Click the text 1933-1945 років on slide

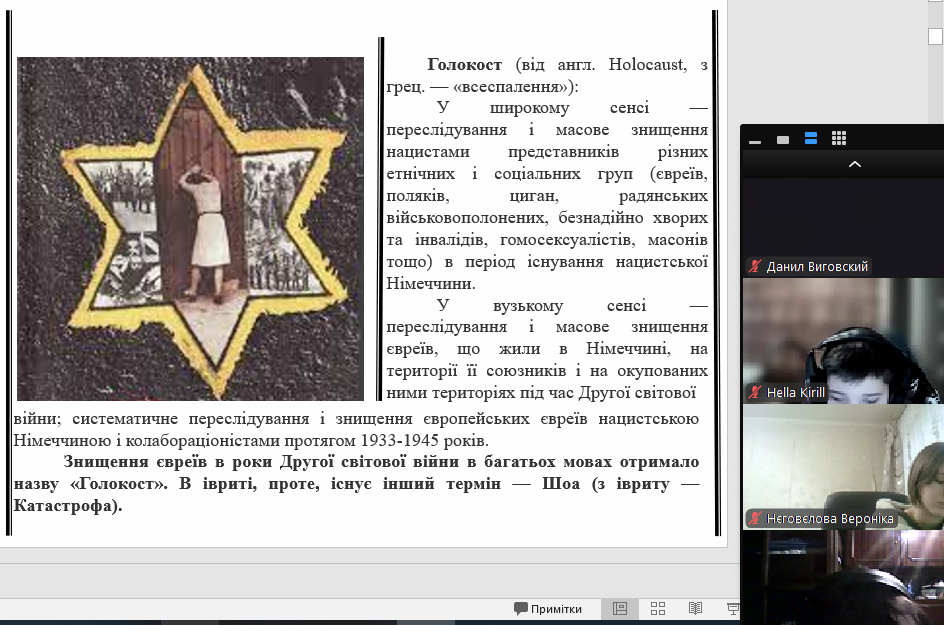tap(424, 440)
